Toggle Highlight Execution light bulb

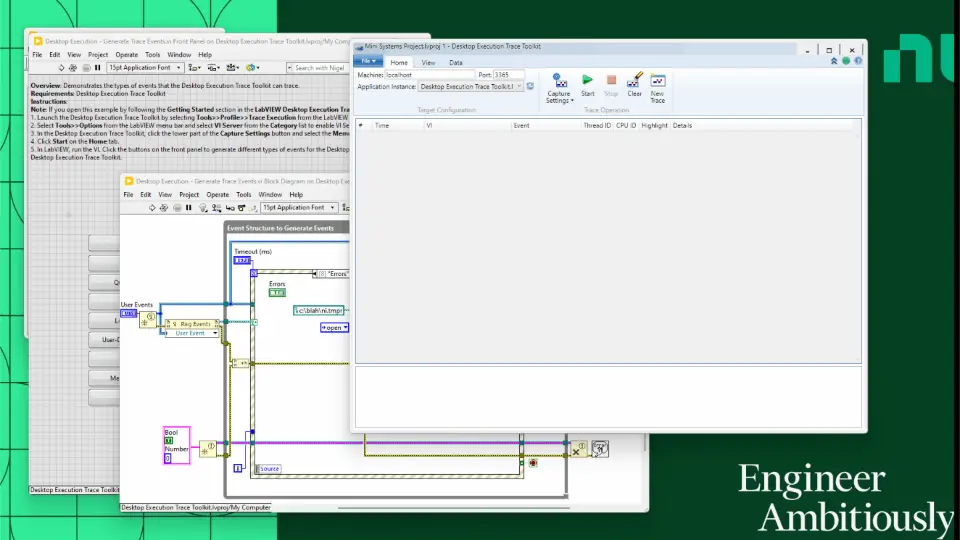coord(203,208)
